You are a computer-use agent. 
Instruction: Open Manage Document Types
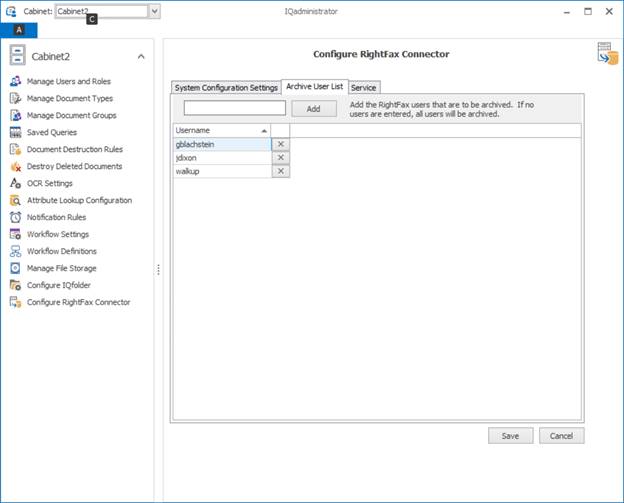click(70, 98)
